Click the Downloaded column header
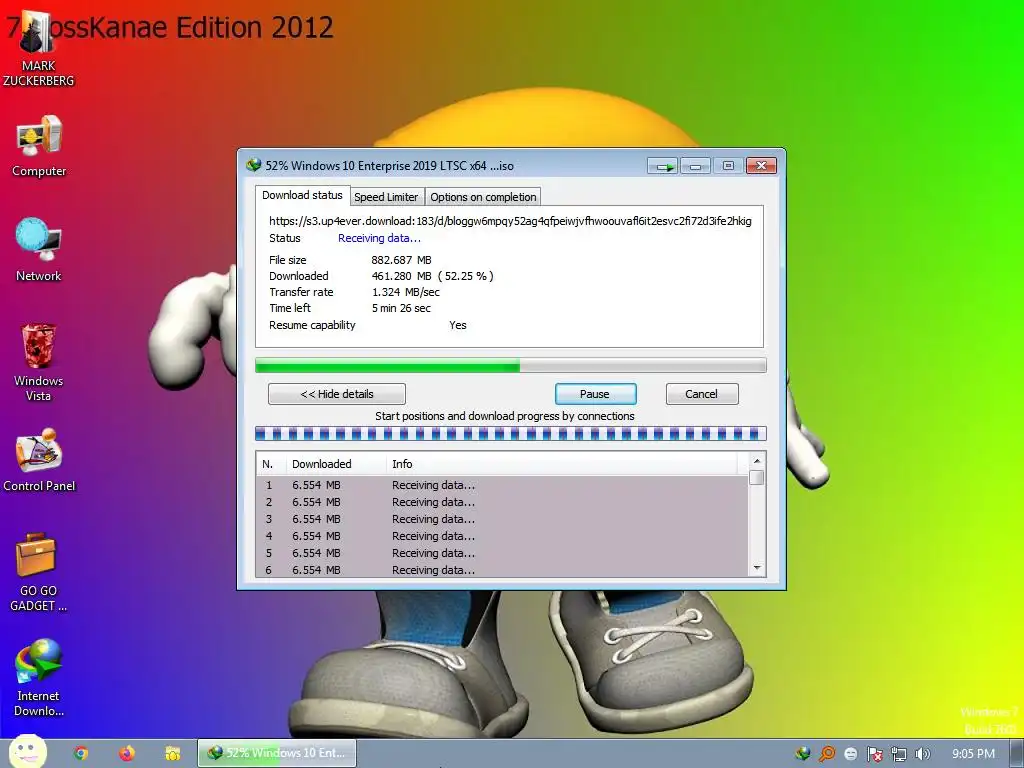The width and height of the screenshot is (1024, 768). point(335,464)
